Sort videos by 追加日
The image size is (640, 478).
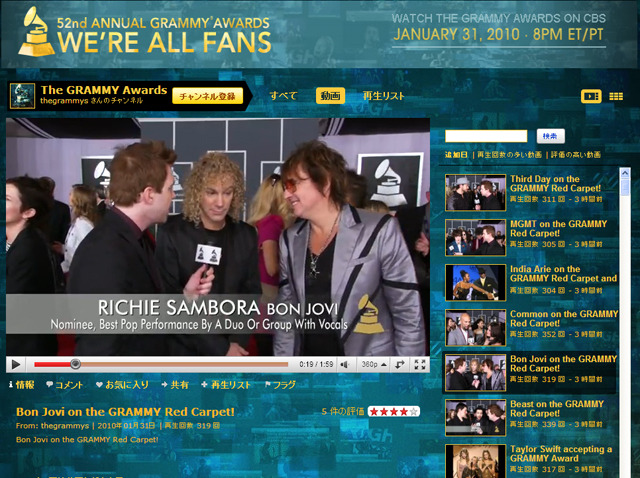pyautogui.click(x=456, y=155)
